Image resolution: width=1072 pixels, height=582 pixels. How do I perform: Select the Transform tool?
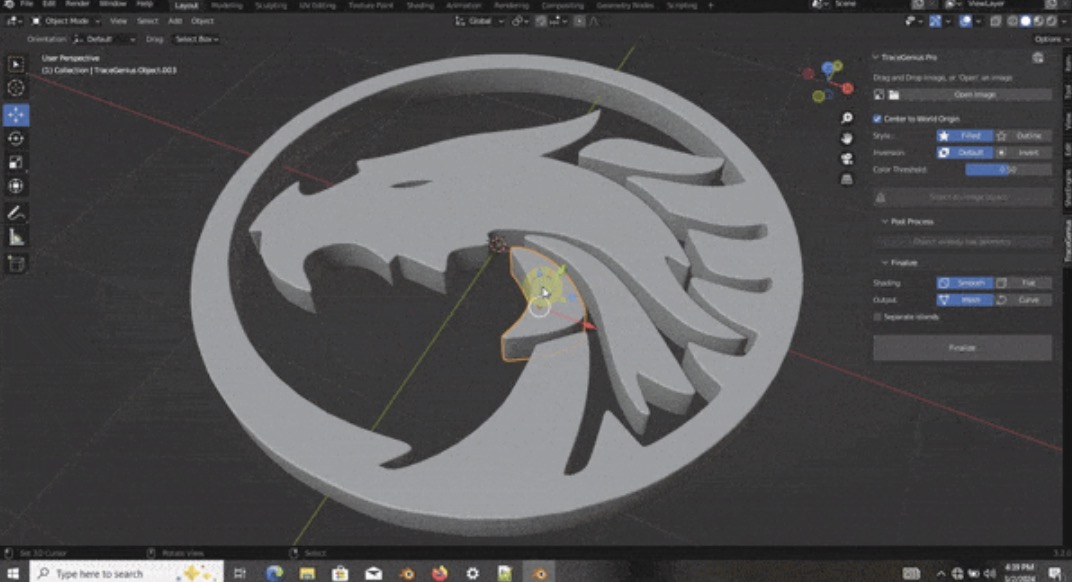coord(16,186)
